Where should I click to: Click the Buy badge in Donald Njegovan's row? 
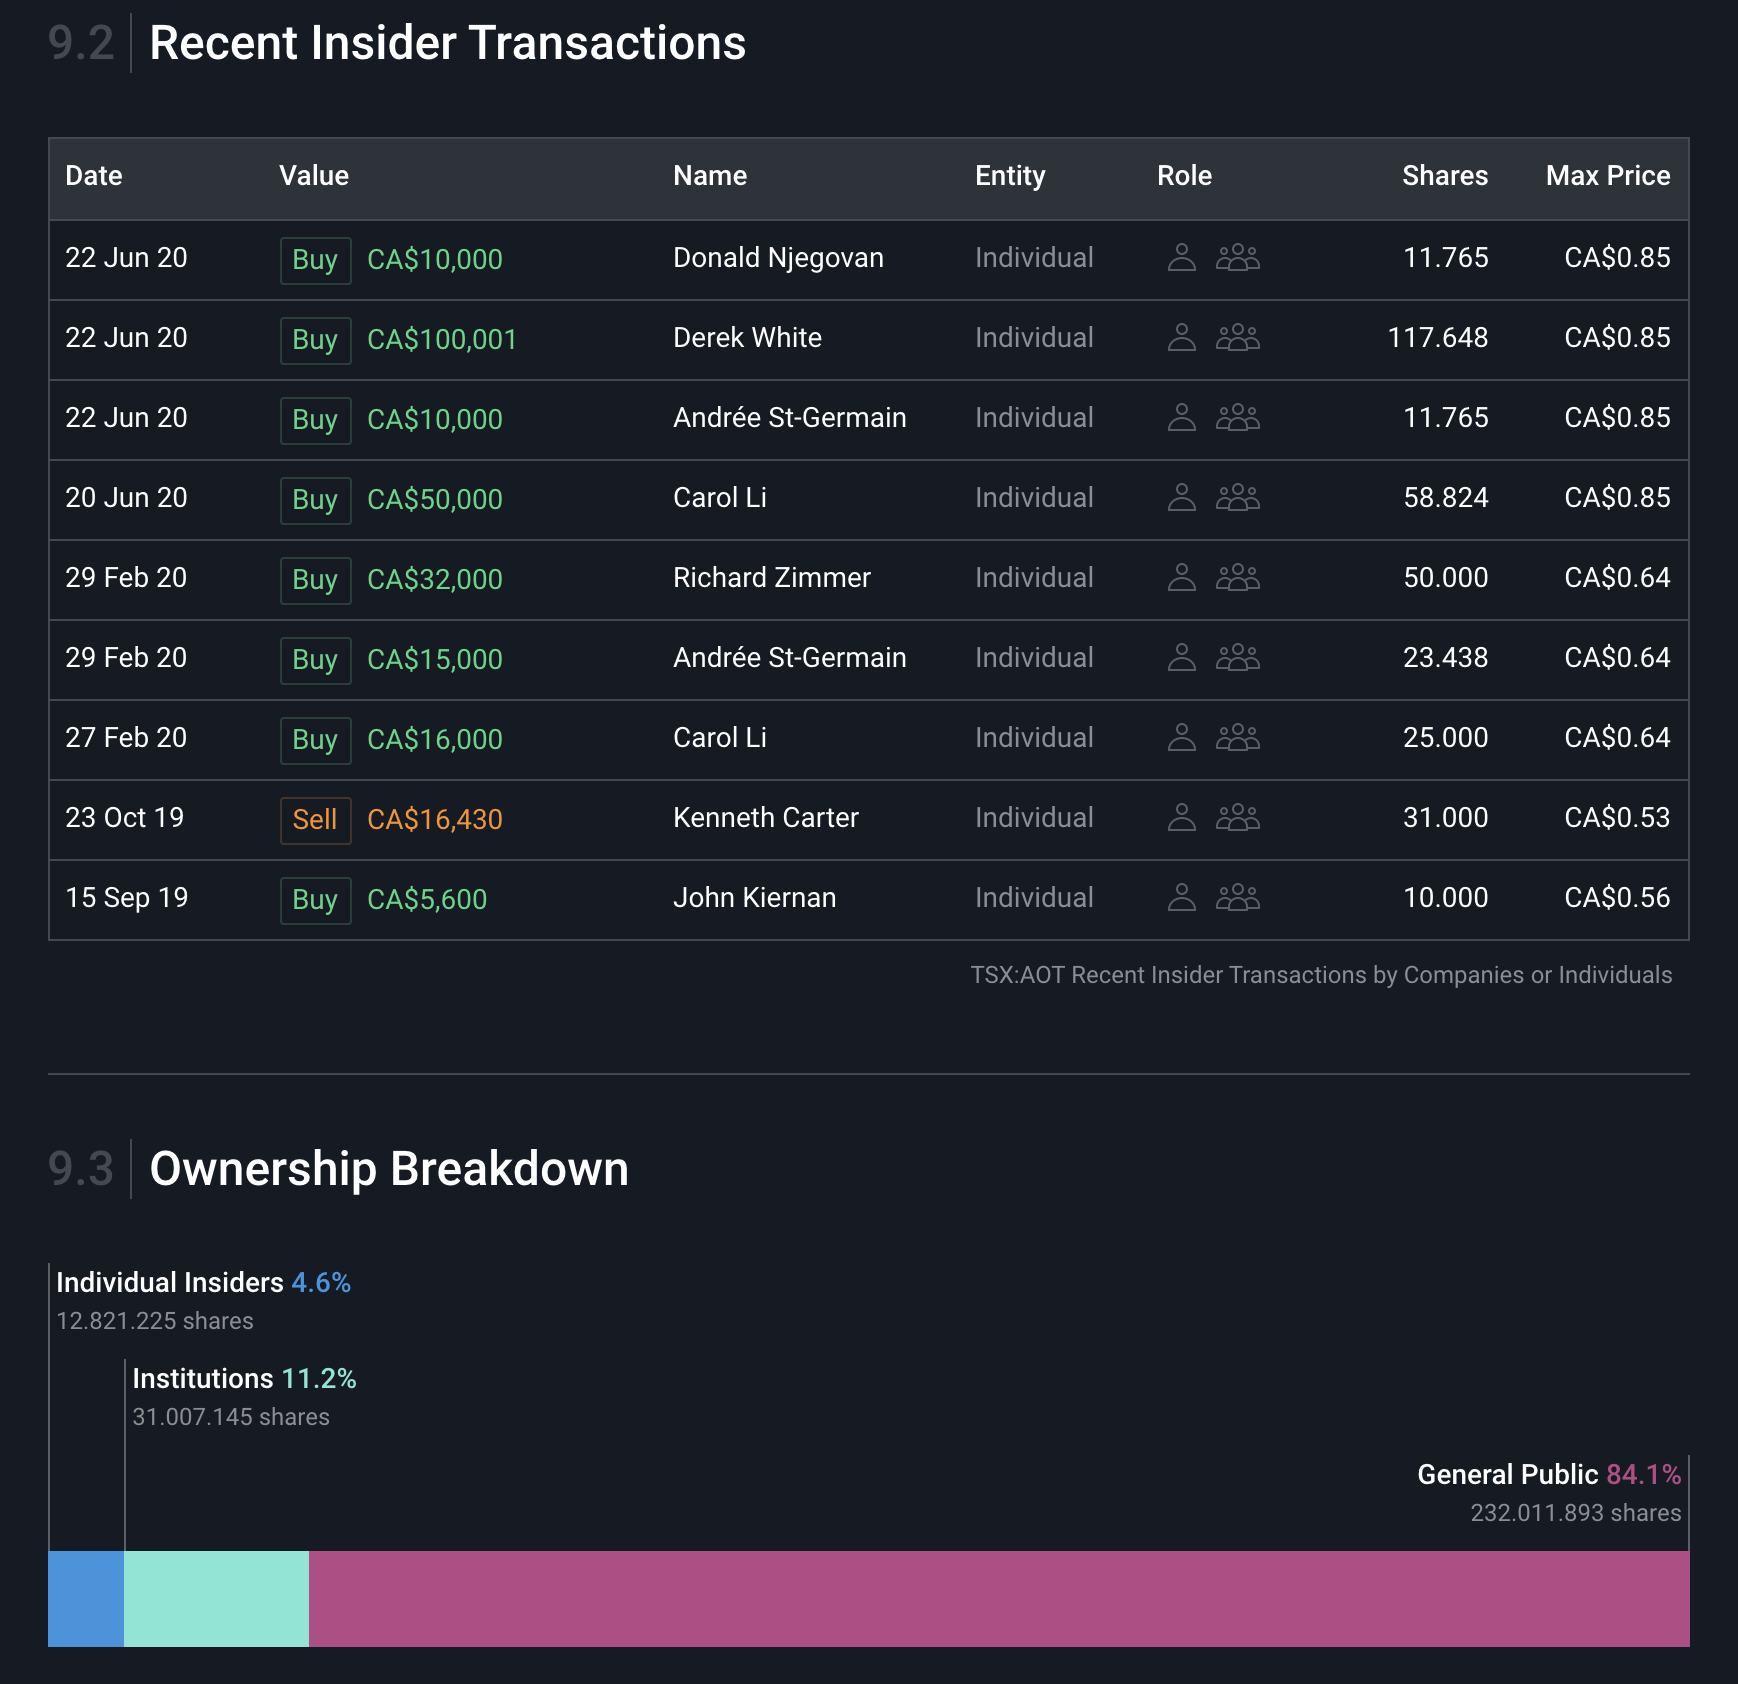(x=315, y=260)
